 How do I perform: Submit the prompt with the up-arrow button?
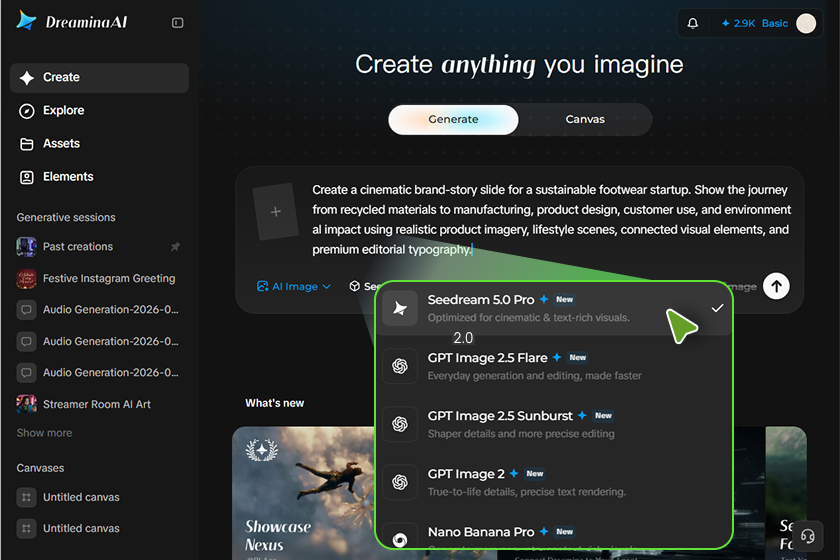click(x=776, y=286)
